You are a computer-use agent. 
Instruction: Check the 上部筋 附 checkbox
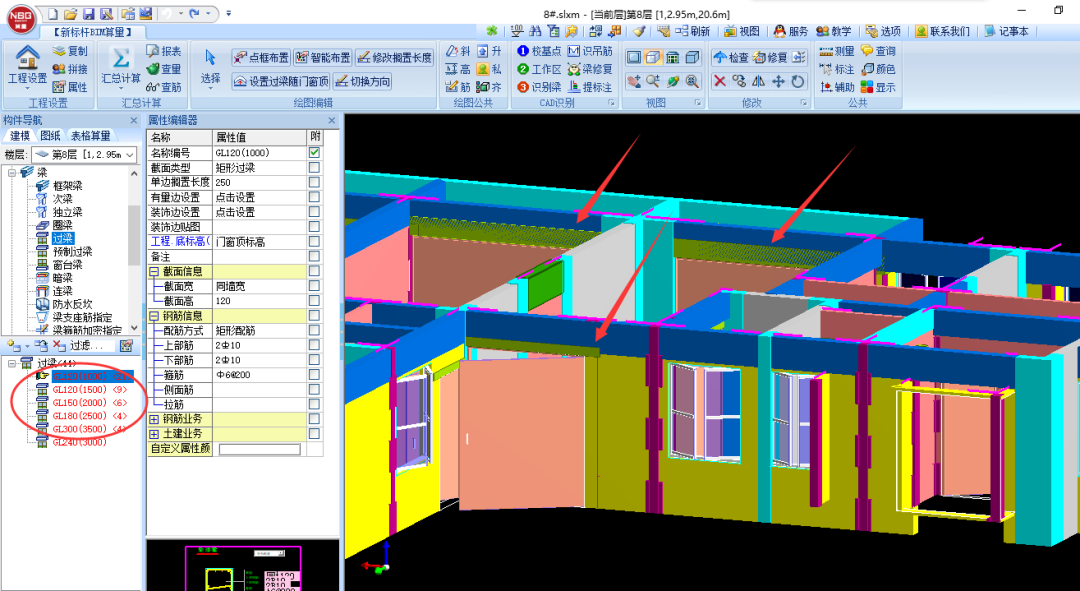pos(314,345)
